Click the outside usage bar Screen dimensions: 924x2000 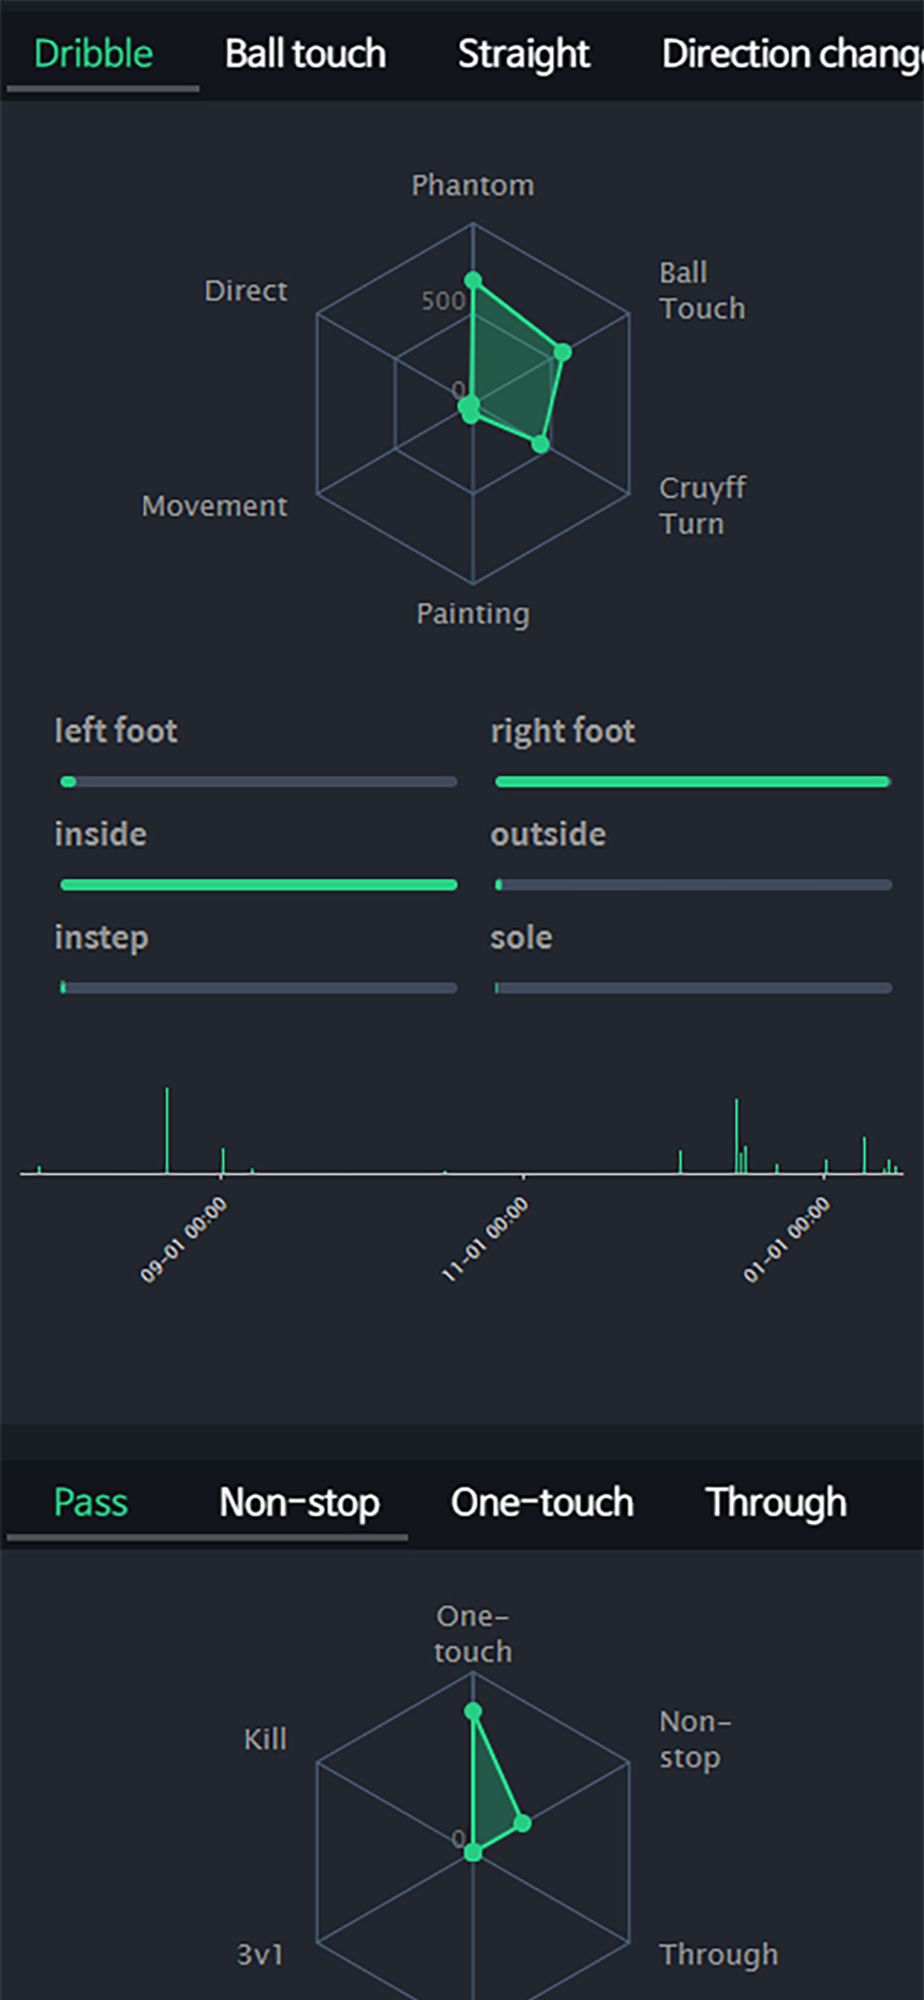pos(692,885)
